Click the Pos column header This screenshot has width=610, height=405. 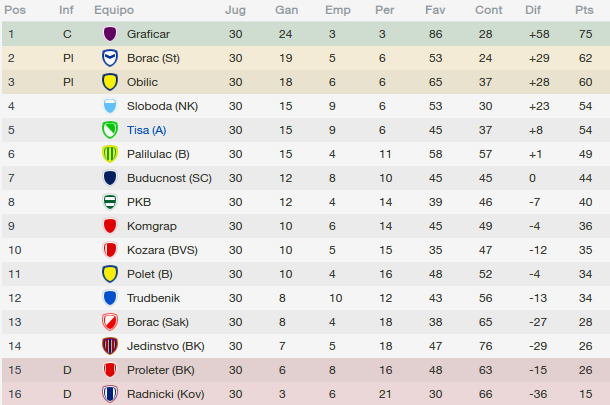coord(15,10)
